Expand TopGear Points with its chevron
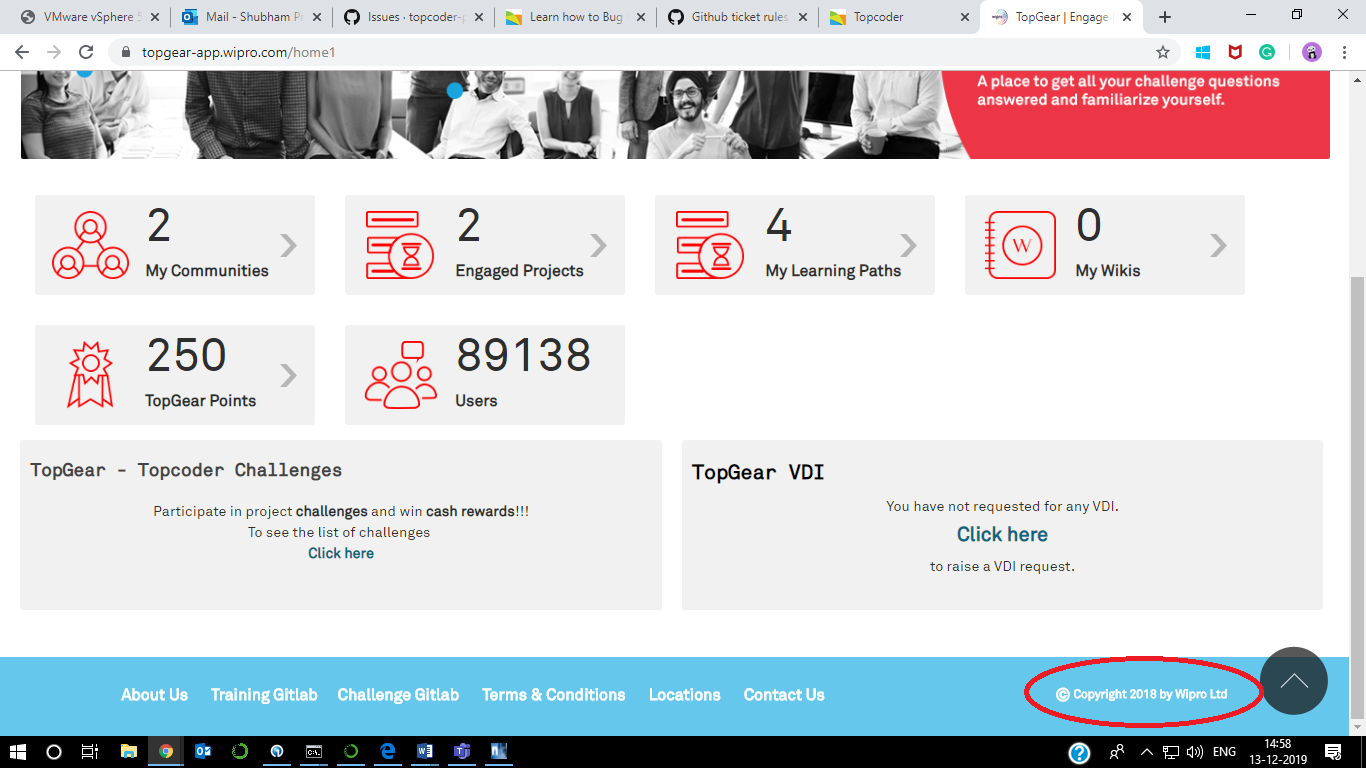1366x768 pixels. pos(289,375)
